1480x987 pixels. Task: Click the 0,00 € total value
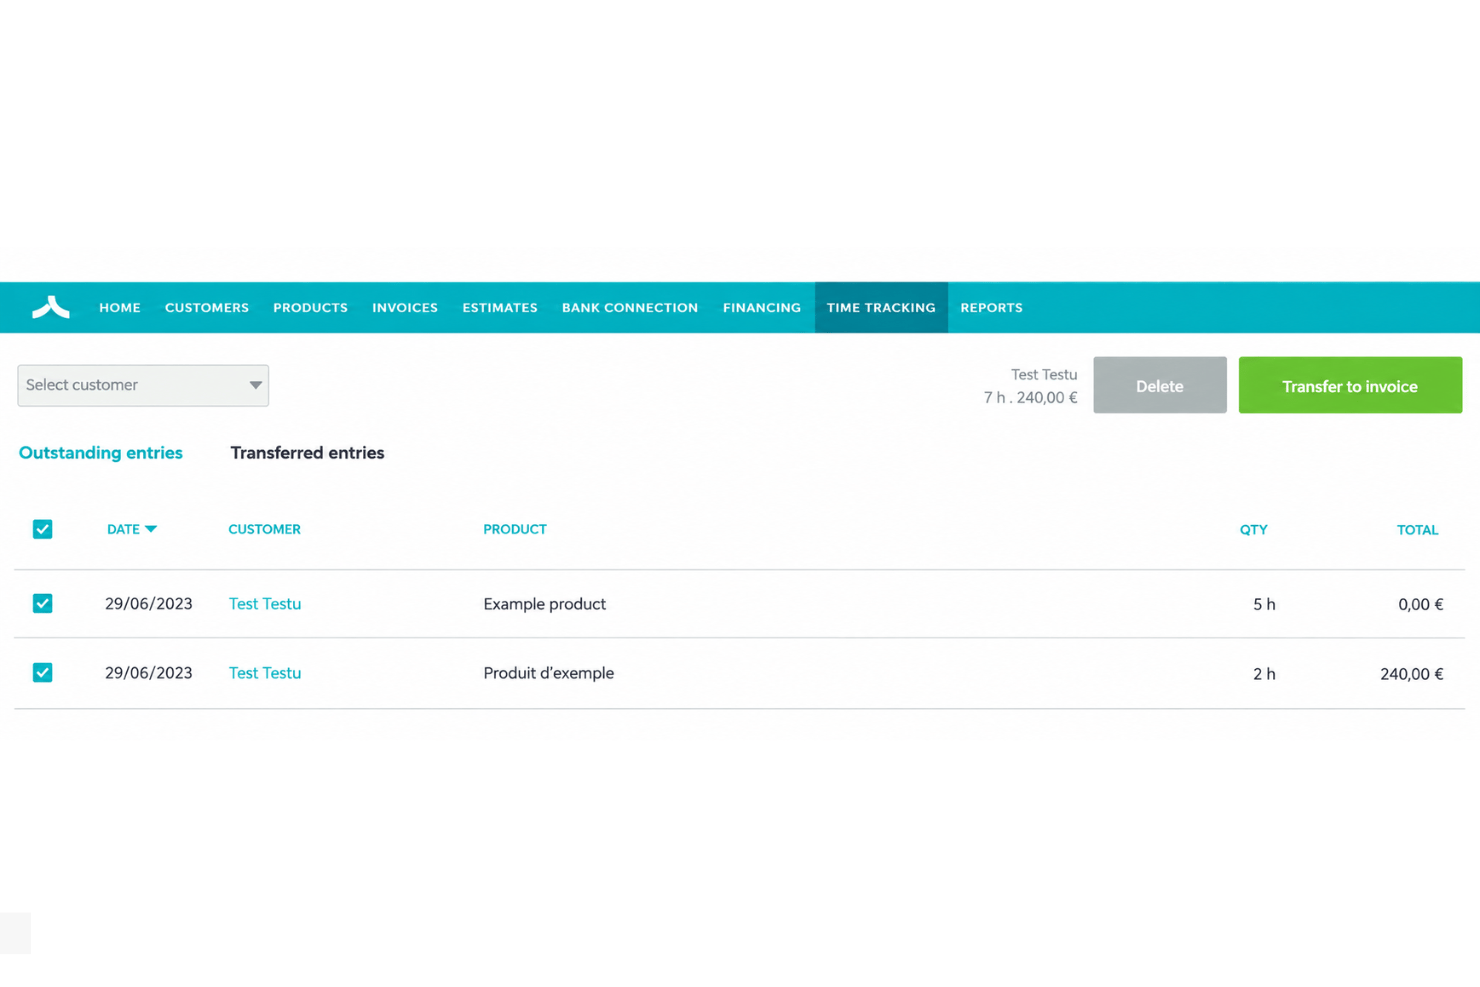click(1421, 604)
